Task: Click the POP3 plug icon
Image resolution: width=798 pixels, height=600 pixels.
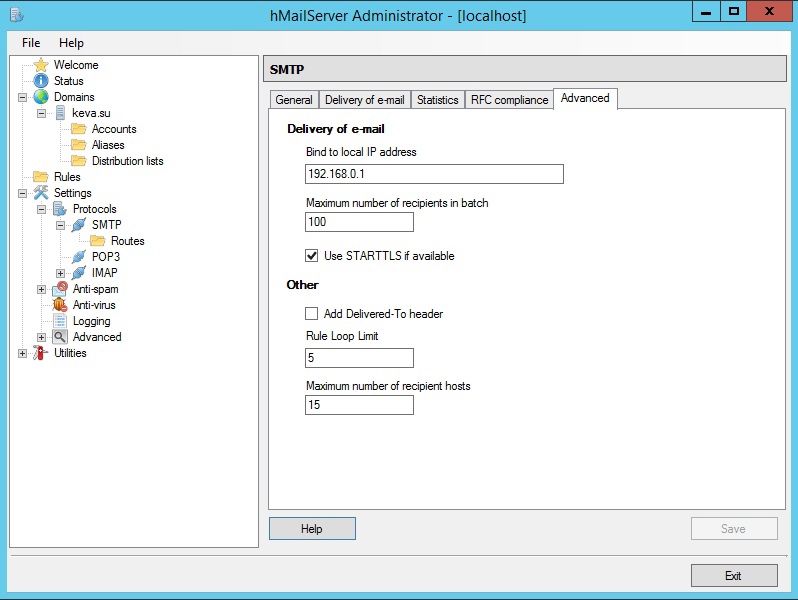Action: click(x=79, y=256)
